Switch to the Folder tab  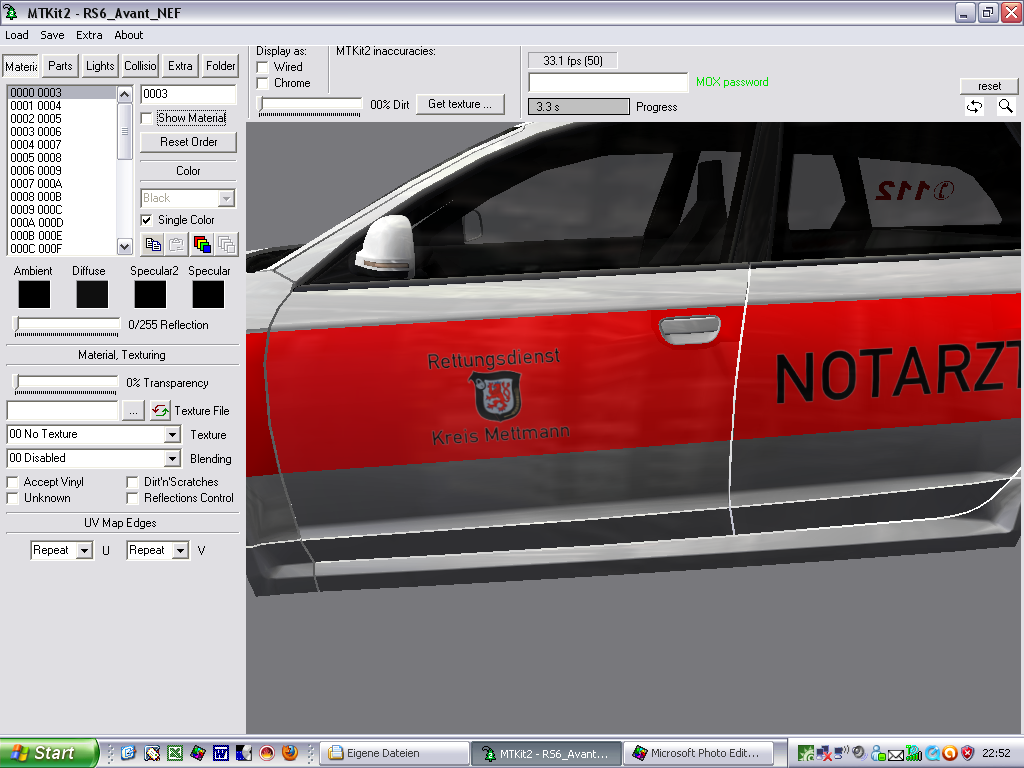tap(220, 66)
